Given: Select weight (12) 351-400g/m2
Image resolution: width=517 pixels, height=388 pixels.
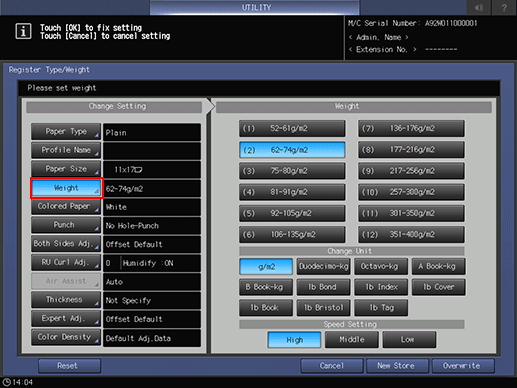Looking at the screenshot, I should (x=411, y=235).
